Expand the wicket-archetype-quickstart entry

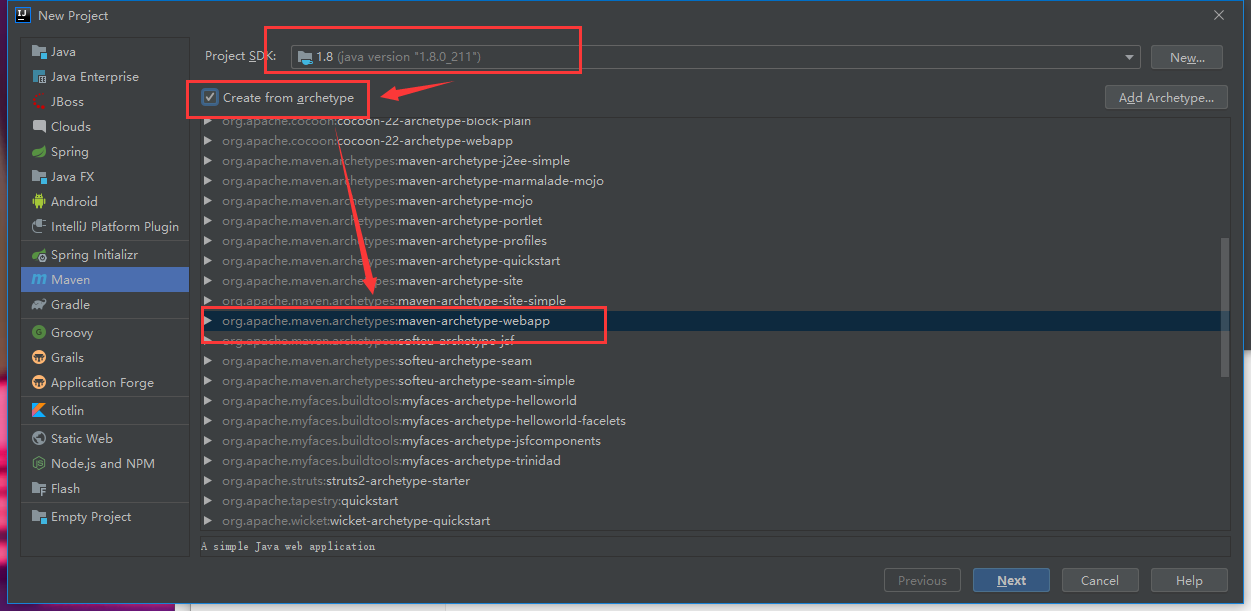[x=208, y=521]
